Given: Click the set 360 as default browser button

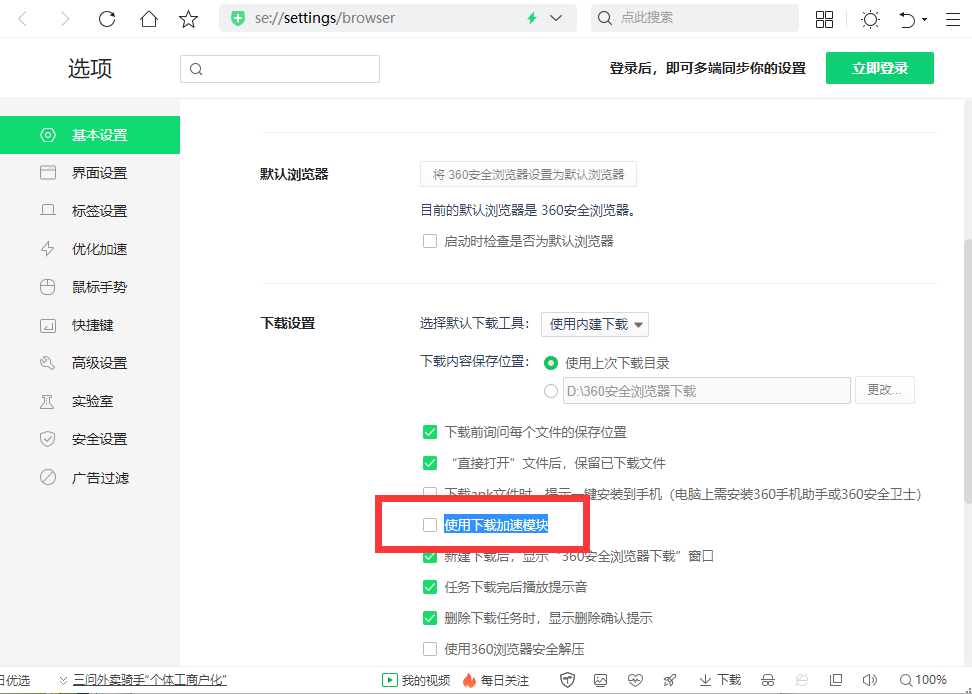Looking at the screenshot, I should [x=528, y=174].
